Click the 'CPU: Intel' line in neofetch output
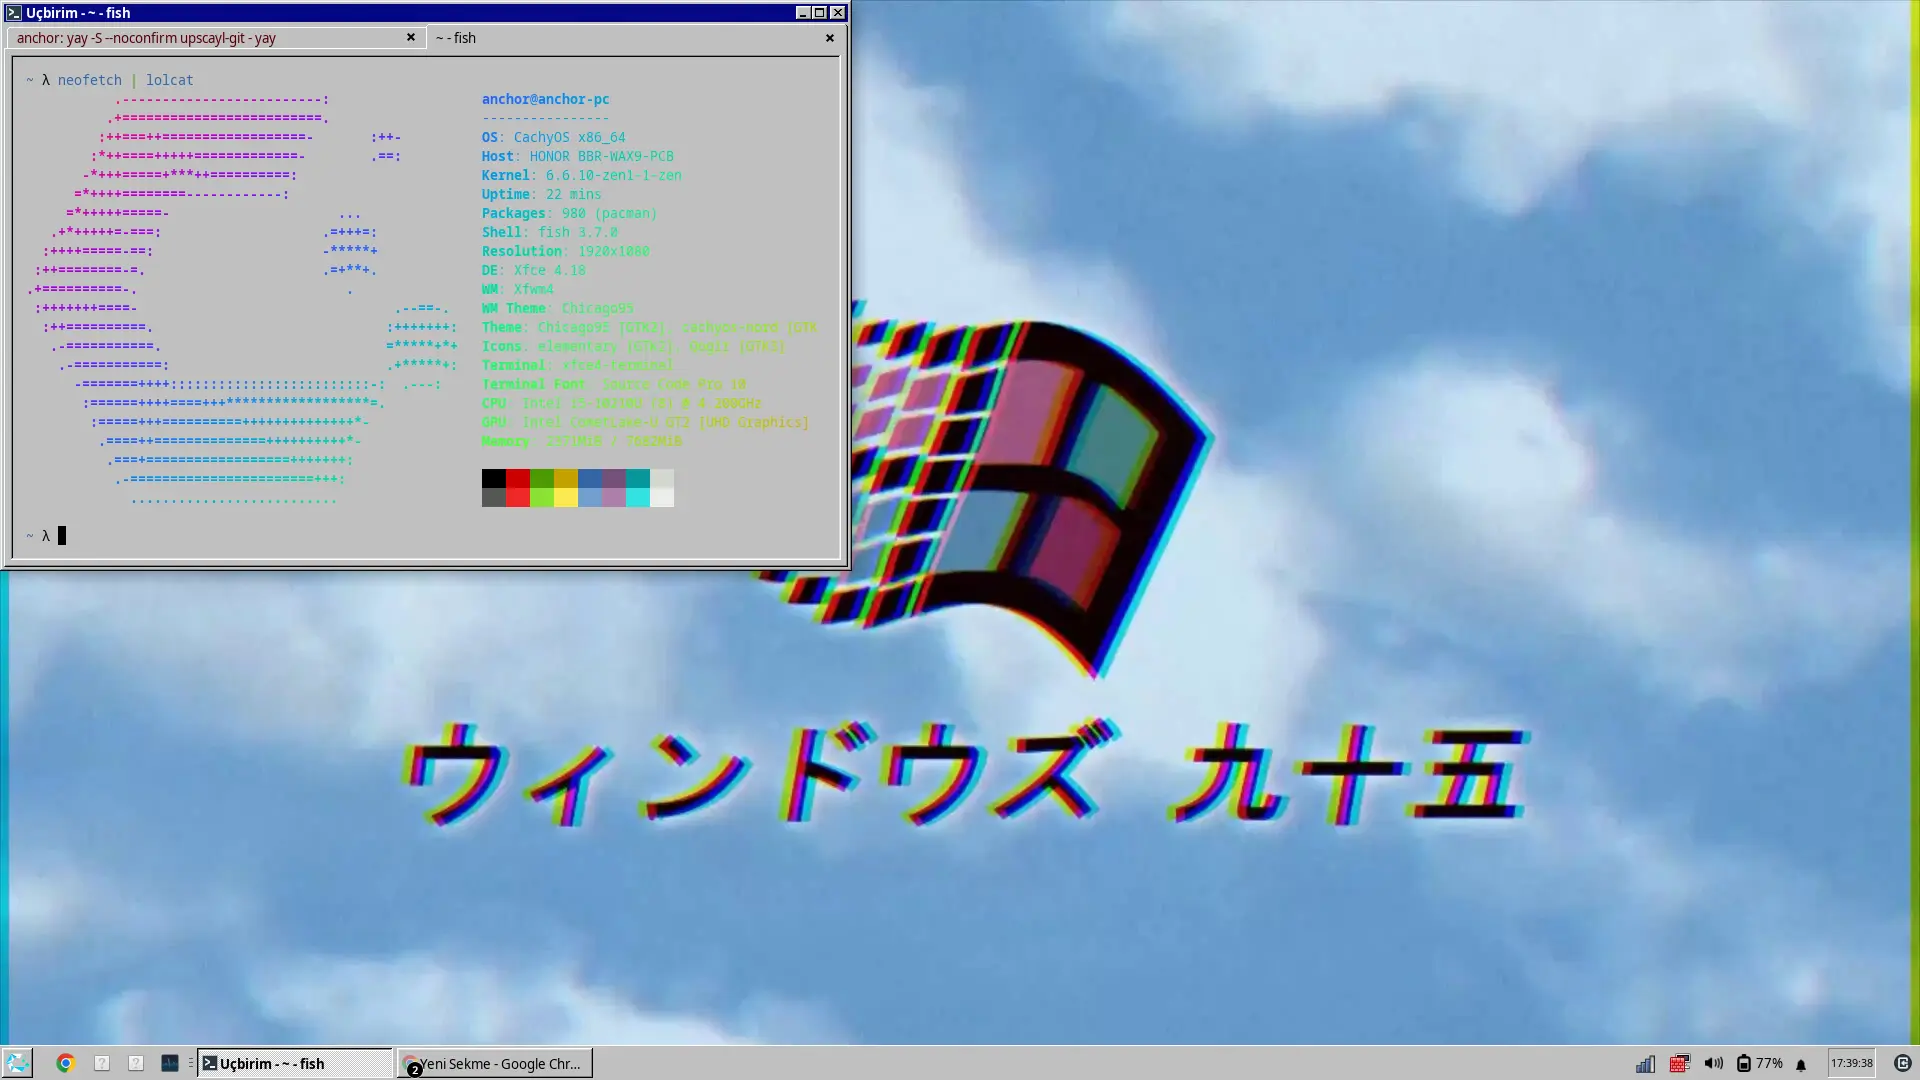 click(622, 403)
